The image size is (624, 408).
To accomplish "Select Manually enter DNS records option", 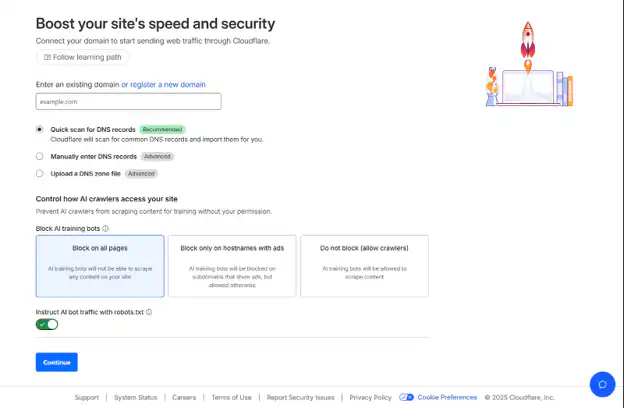I will [40, 156].
